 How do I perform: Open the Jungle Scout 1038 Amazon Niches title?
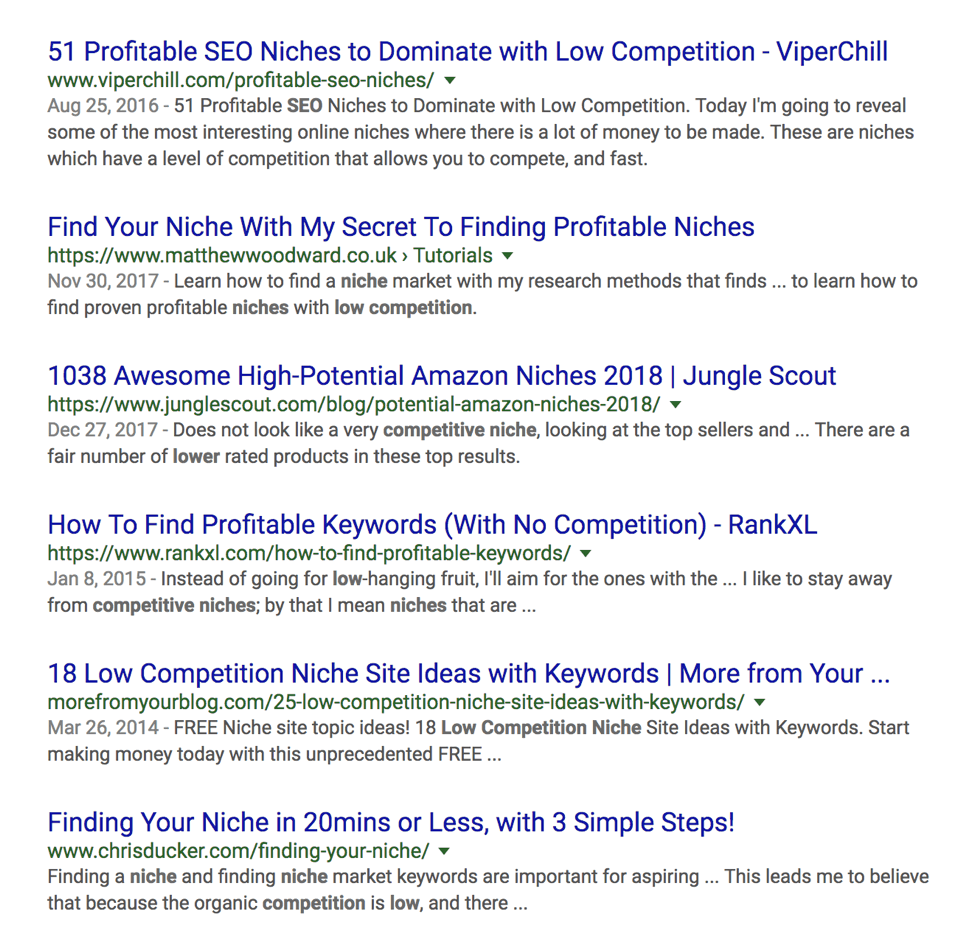[442, 376]
